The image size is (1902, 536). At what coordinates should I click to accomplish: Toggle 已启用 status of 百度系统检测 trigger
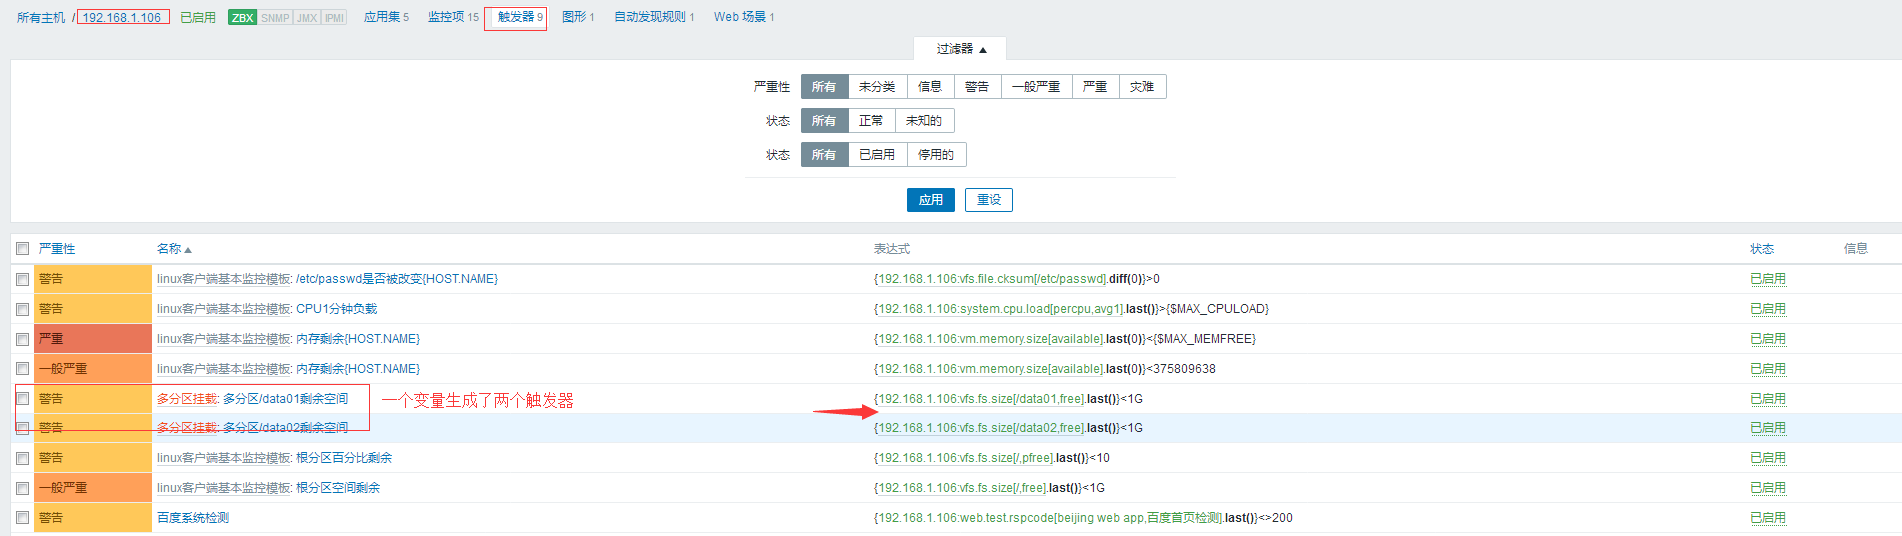point(1767,518)
